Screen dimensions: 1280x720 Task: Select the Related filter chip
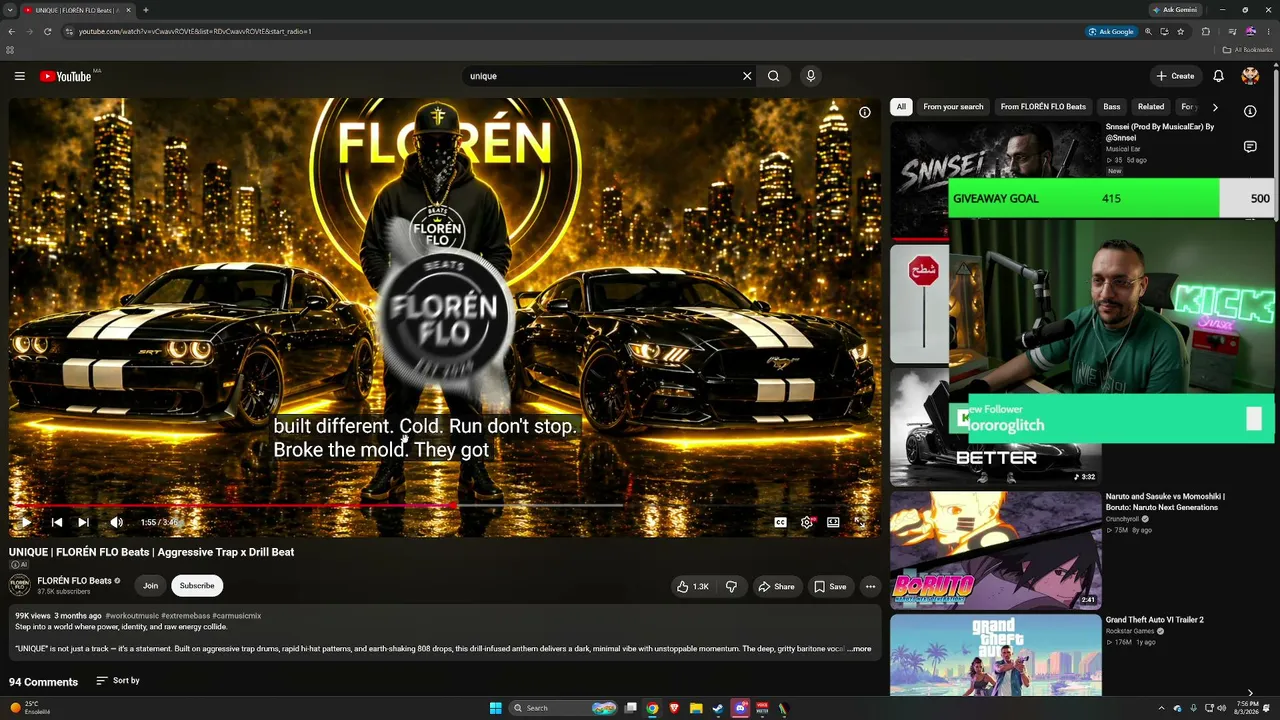1151,107
